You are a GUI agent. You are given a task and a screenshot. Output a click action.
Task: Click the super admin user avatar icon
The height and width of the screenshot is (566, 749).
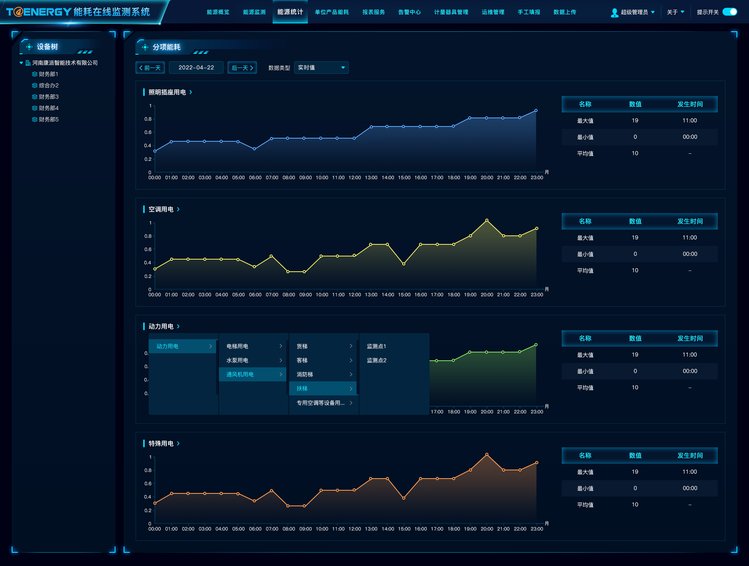(614, 13)
